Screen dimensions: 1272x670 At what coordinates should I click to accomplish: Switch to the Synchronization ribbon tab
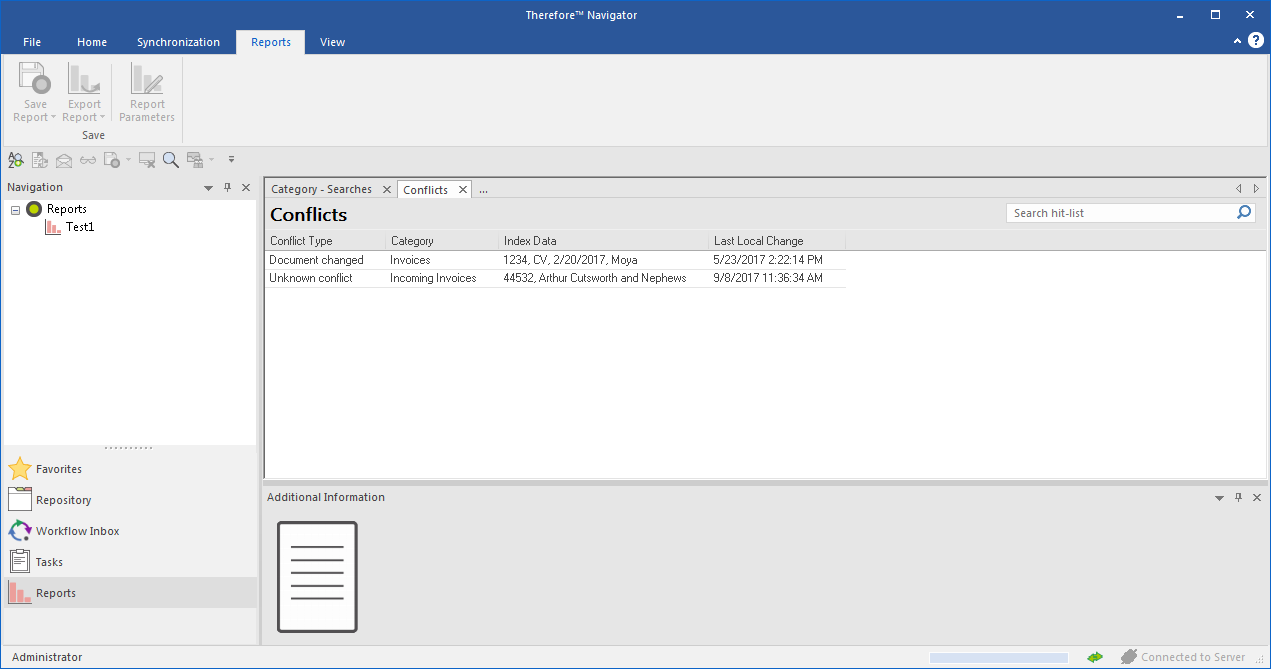(178, 42)
